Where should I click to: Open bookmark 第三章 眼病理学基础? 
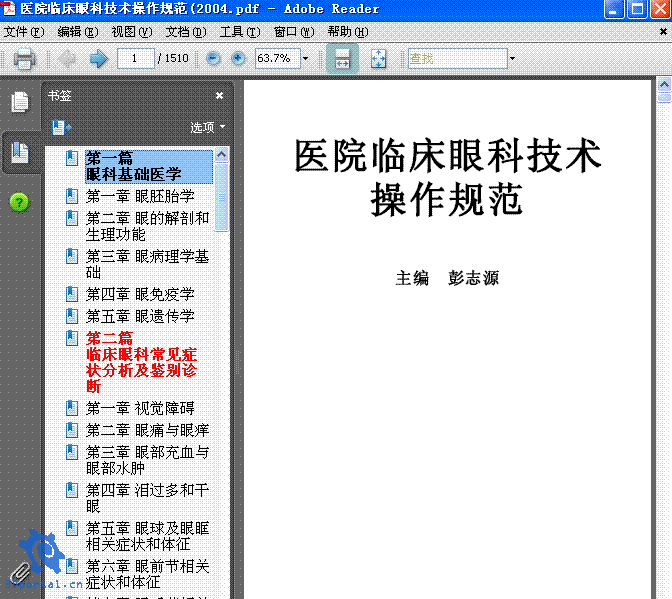pos(147,264)
